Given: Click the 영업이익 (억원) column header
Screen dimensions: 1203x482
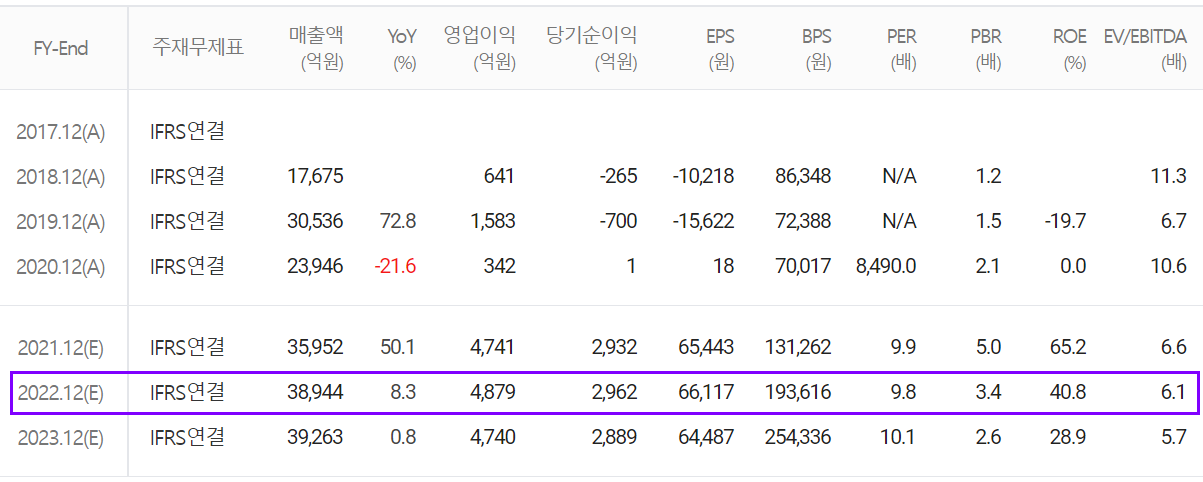Looking at the screenshot, I should coord(480,48).
